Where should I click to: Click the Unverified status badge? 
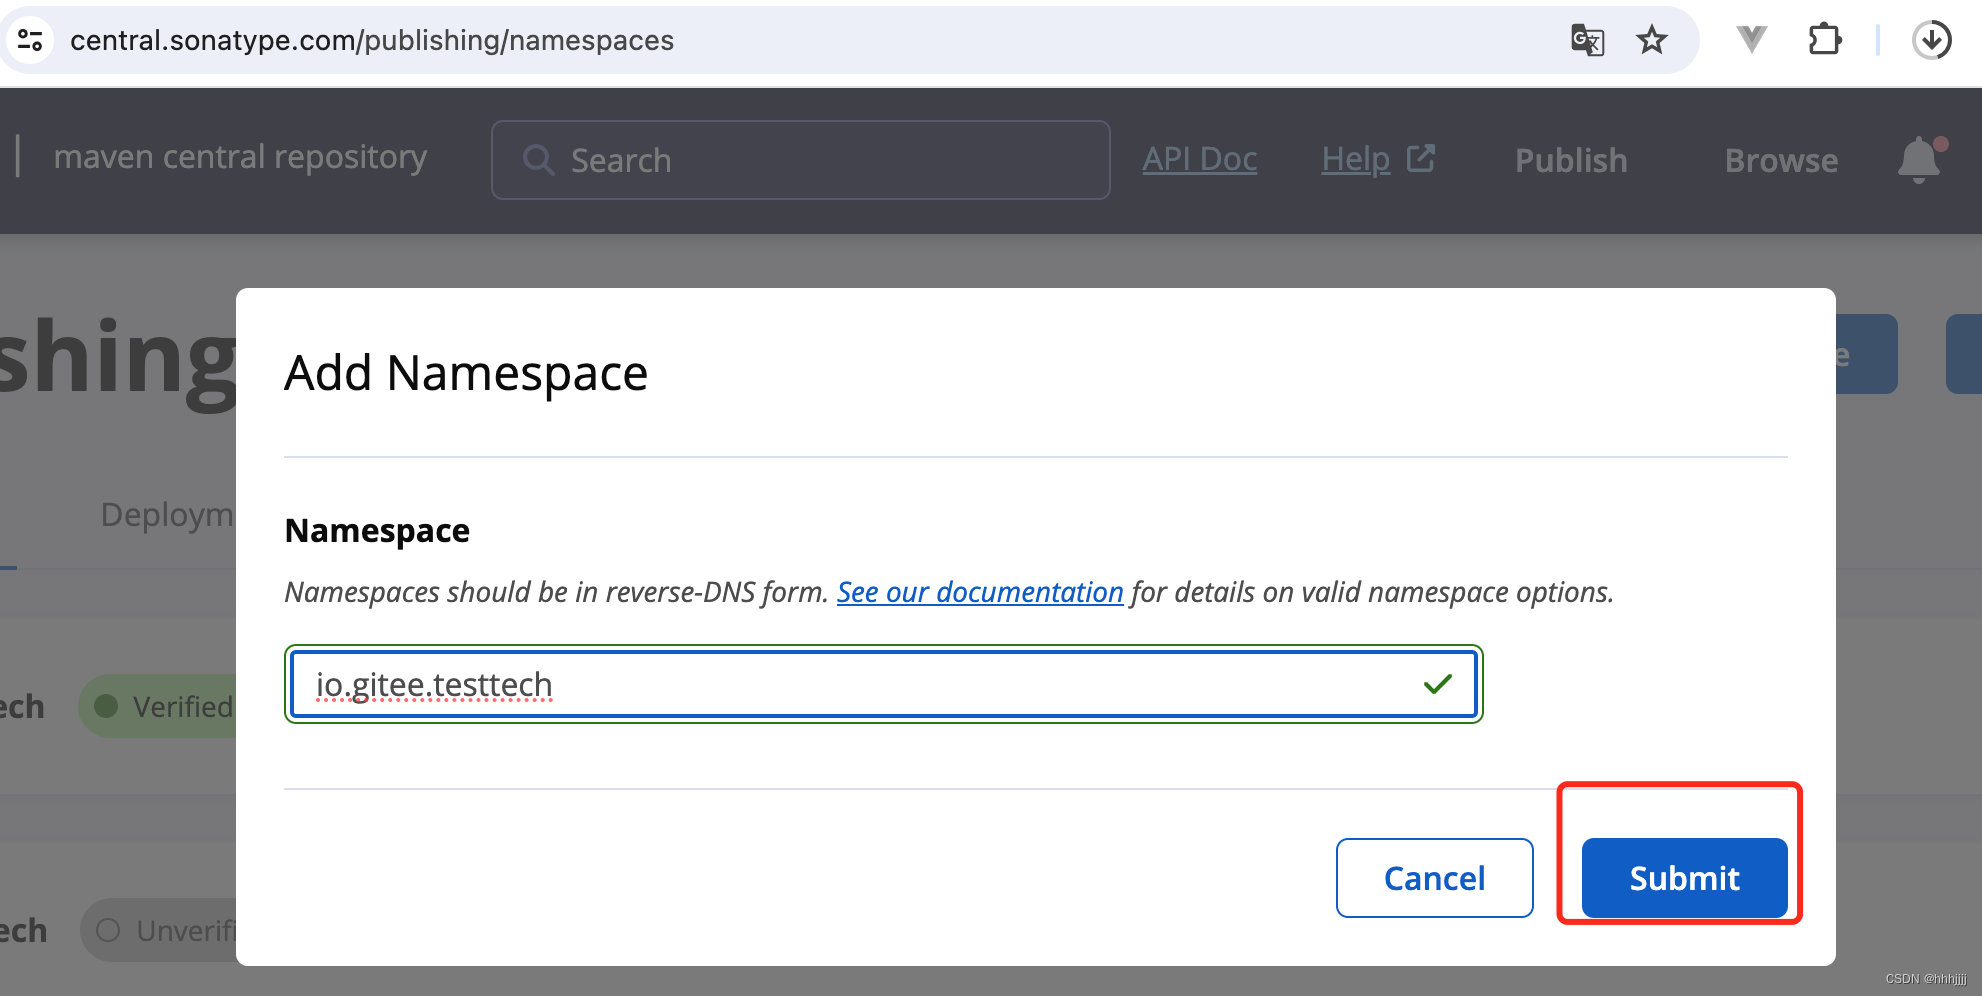coord(160,931)
